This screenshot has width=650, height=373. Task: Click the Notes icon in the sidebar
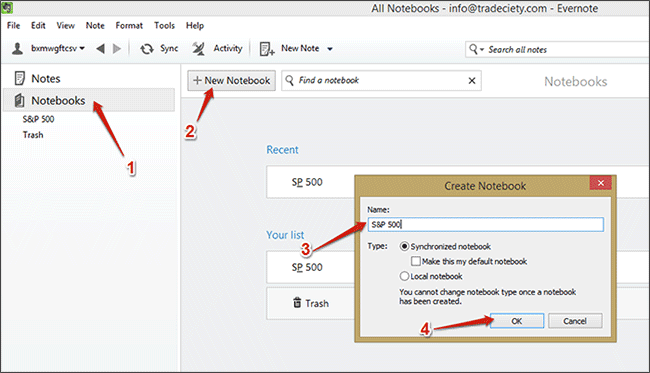(19, 78)
